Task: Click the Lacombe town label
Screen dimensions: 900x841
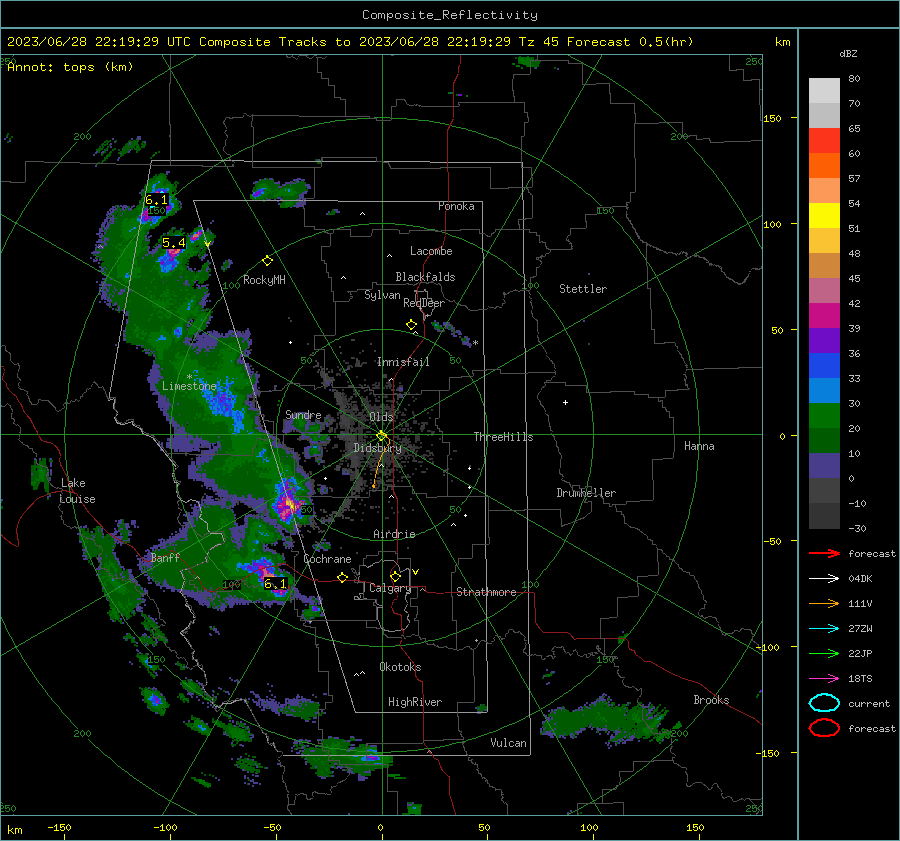Action: [x=431, y=251]
